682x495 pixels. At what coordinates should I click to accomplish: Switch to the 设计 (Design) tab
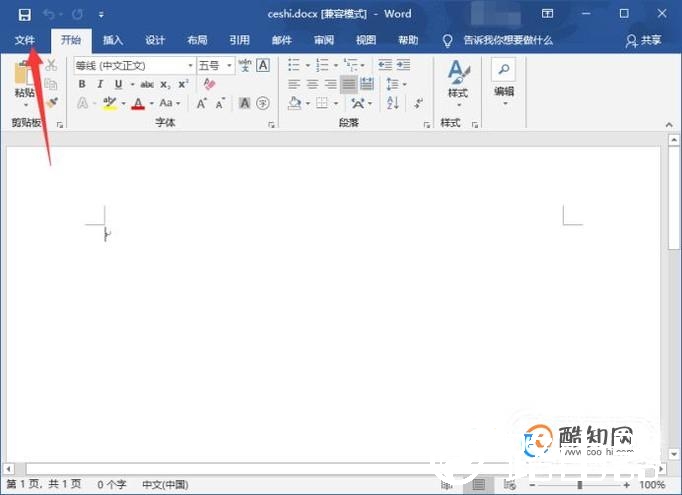(x=155, y=40)
